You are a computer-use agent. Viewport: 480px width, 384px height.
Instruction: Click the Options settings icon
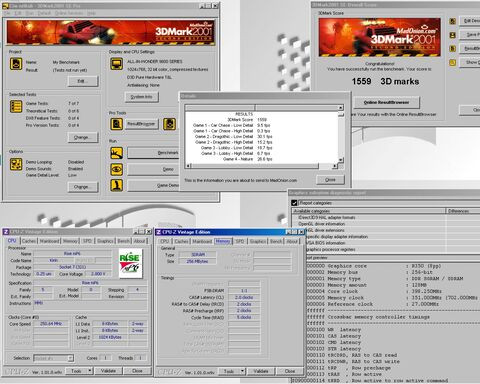16,164
